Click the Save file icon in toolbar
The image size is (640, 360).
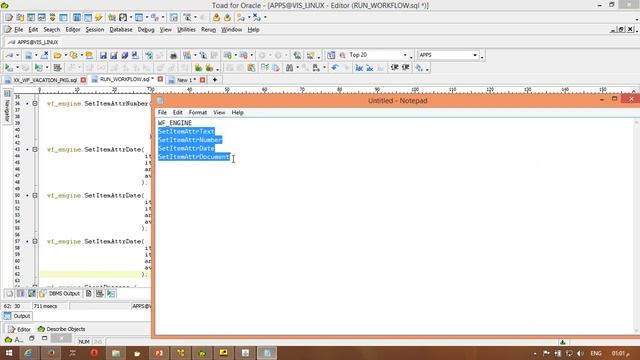[x=103, y=55]
